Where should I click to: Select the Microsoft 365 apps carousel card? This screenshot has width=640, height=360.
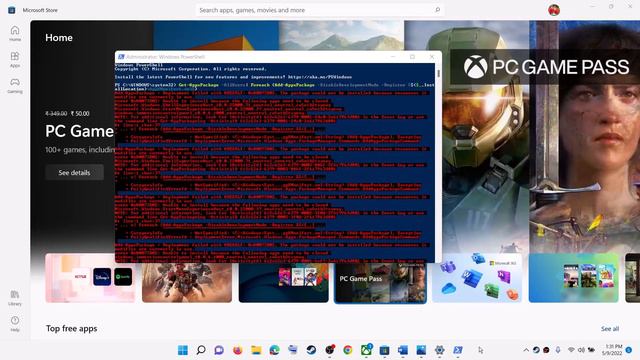pyautogui.click(x=477, y=278)
